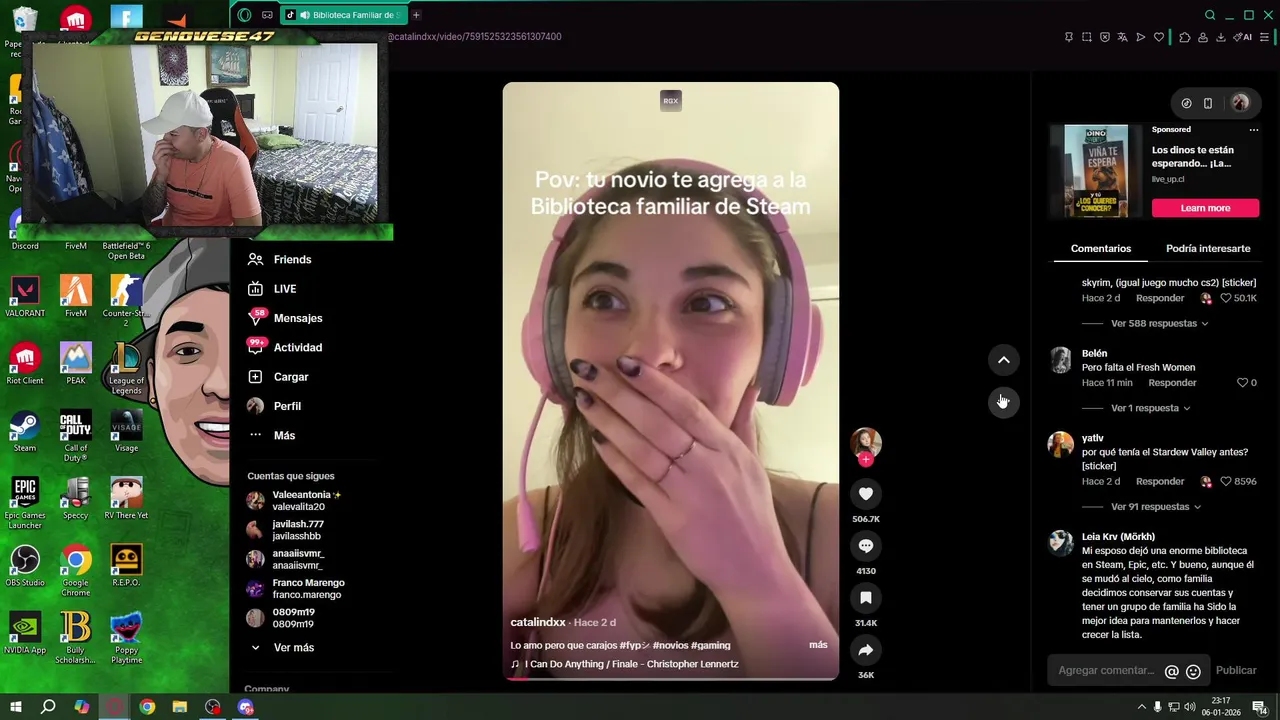1280x720 pixels.
Task: Open a new browser tab with plus
Action: (x=416, y=15)
